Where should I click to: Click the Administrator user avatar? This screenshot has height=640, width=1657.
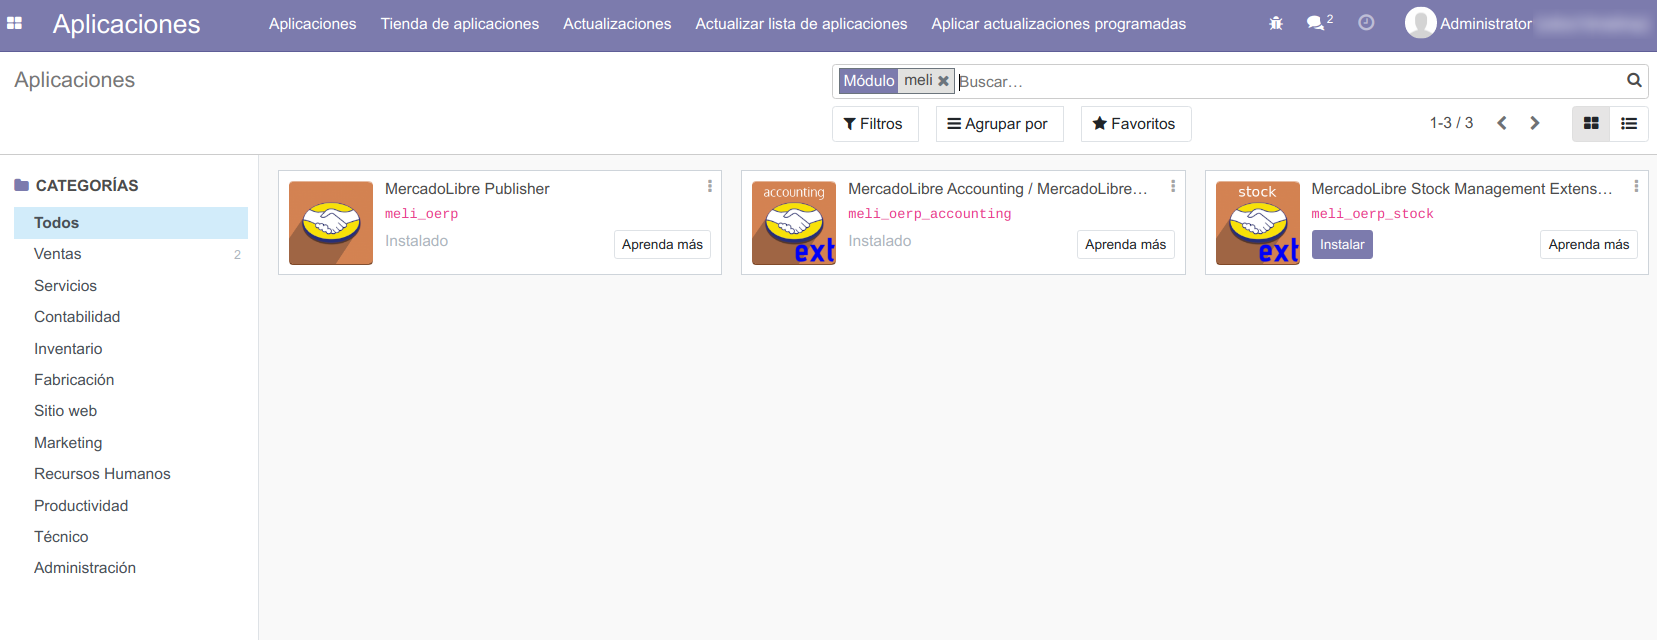point(1420,23)
